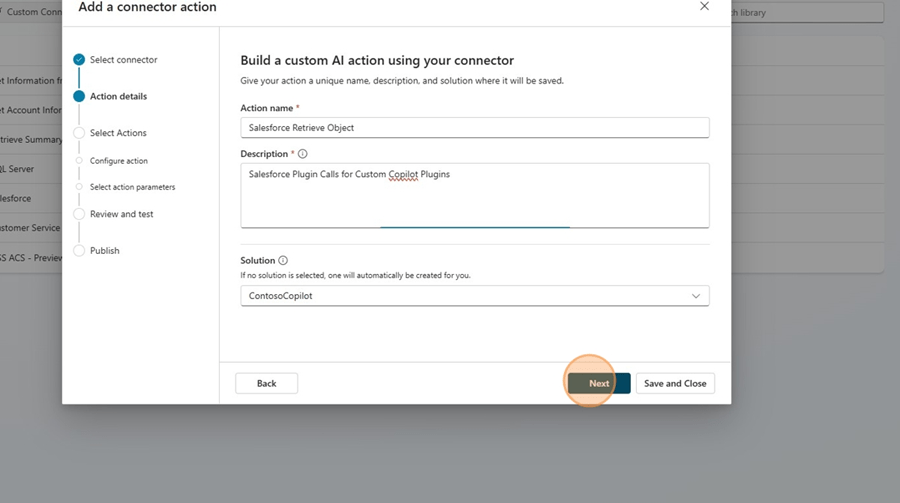Click the Custom Connector filter at top left
900x503 pixels.
pos(30,12)
